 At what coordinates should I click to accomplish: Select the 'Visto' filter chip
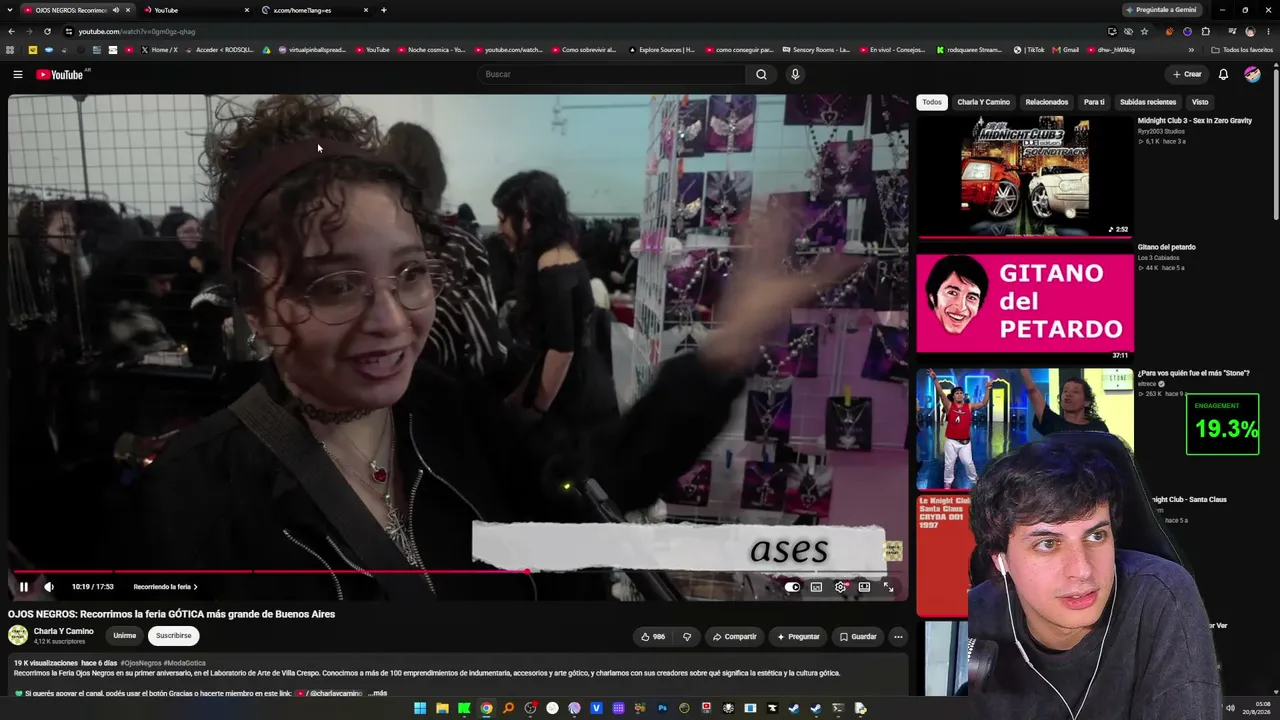[x=1200, y=102]
